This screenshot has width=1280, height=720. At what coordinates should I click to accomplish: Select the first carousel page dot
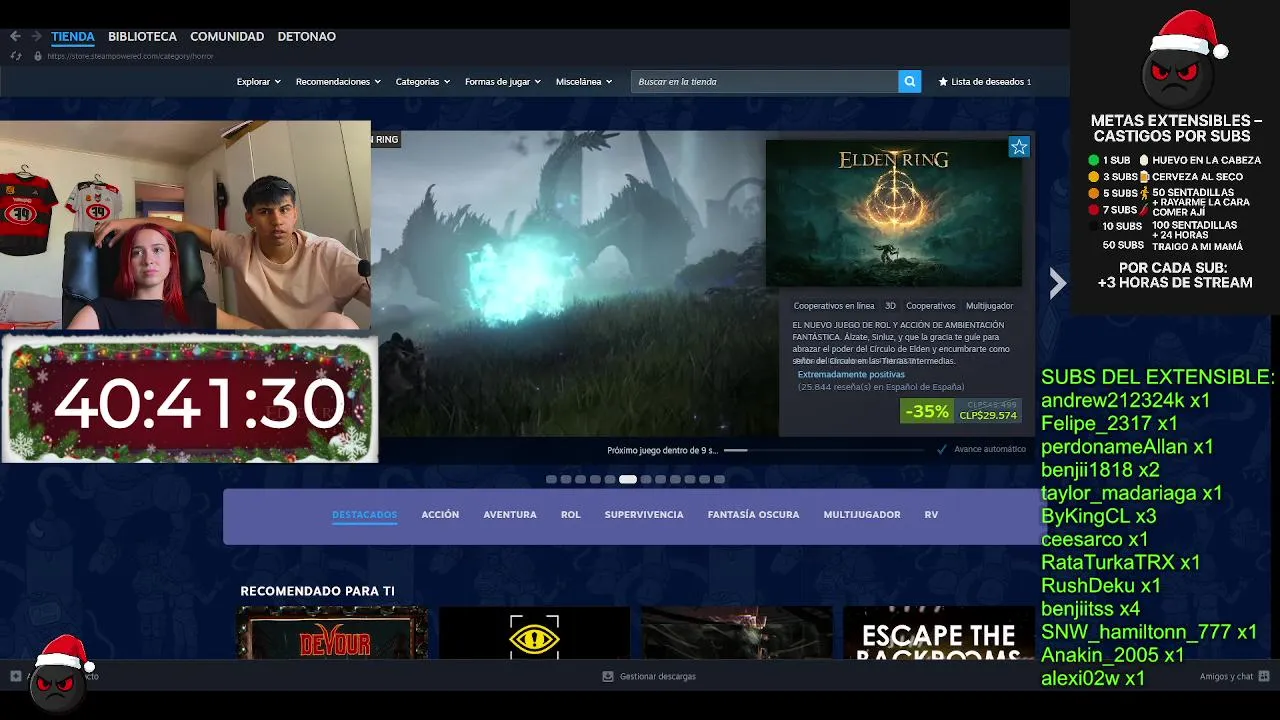coord(551,480)
